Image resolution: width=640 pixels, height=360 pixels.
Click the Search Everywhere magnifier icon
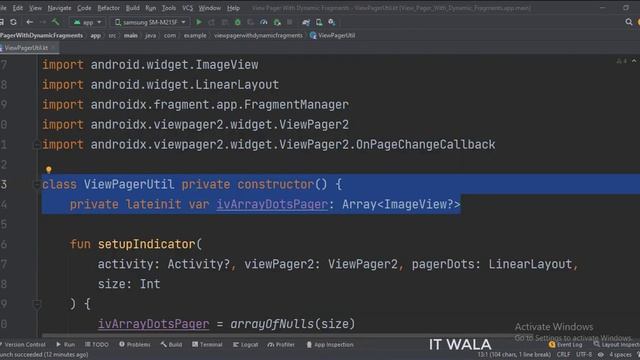coord(629,22)
